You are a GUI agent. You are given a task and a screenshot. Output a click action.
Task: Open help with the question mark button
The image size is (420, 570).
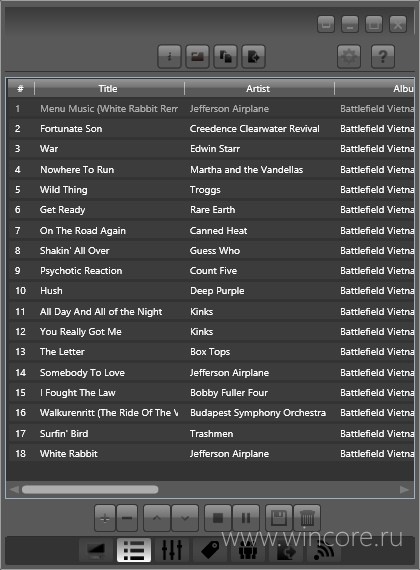click(383, 56)
